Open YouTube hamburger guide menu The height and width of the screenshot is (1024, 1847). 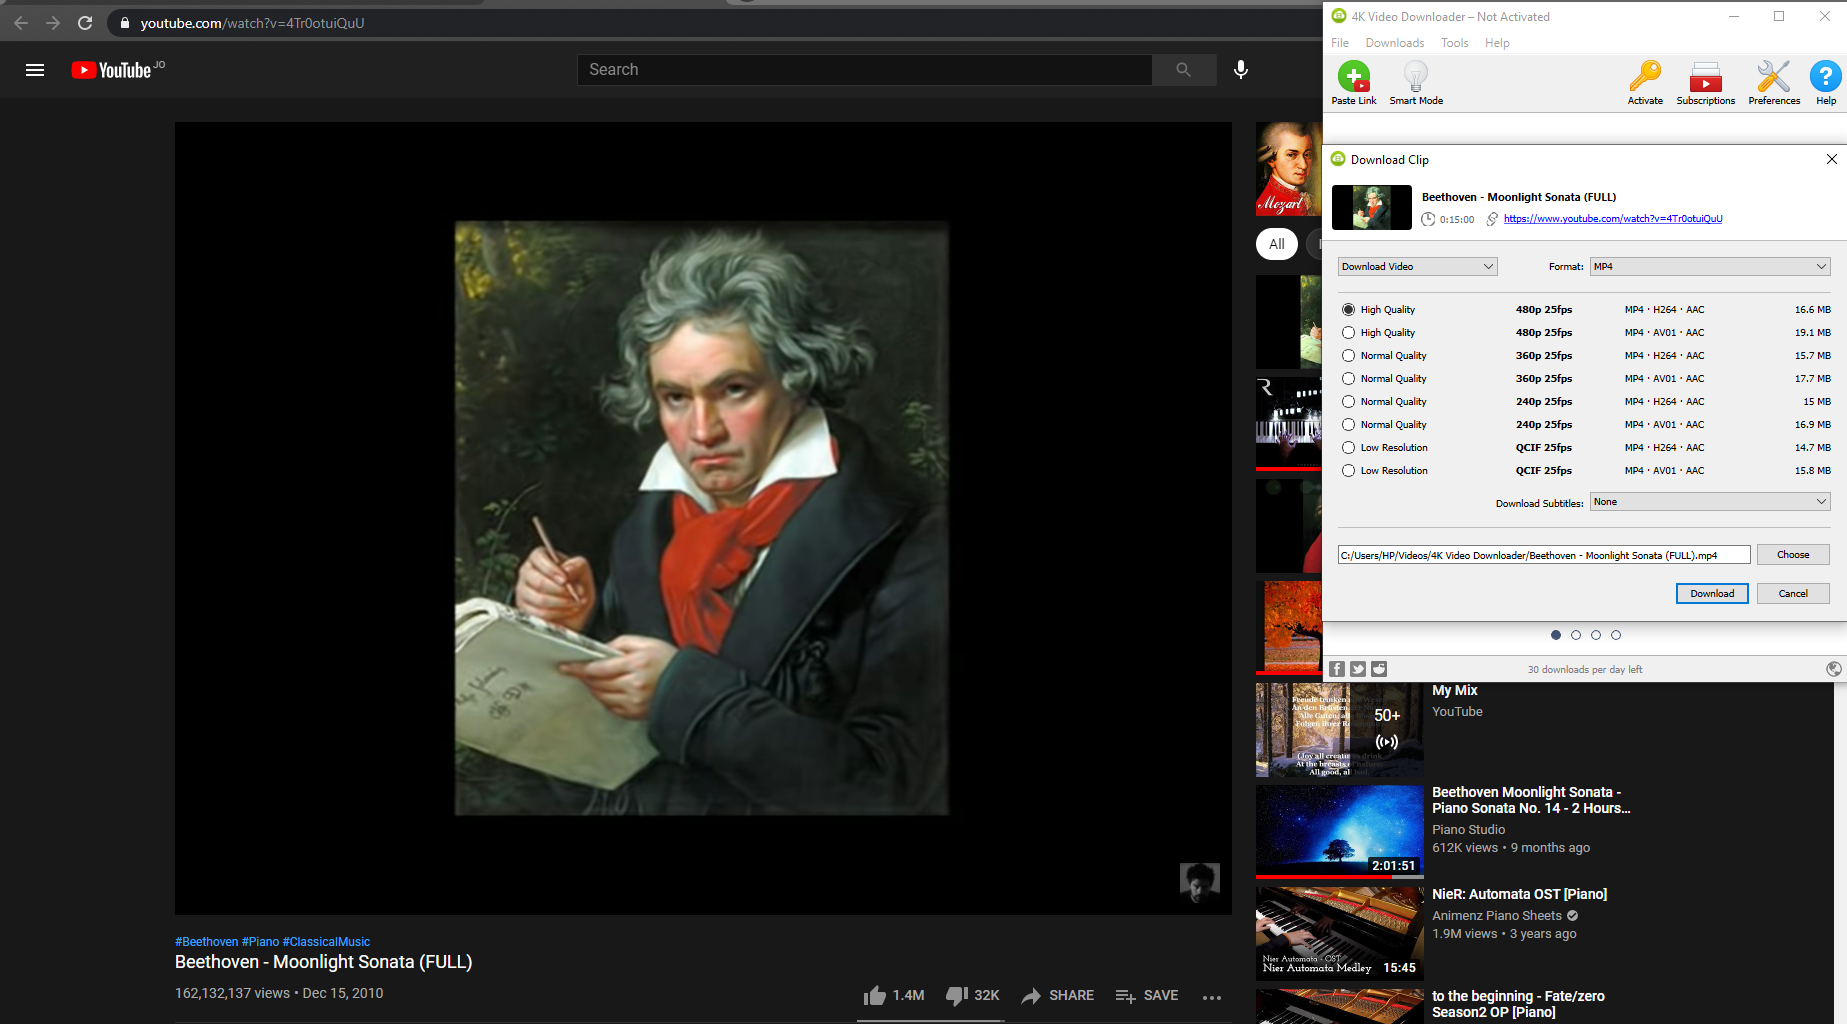35,70
